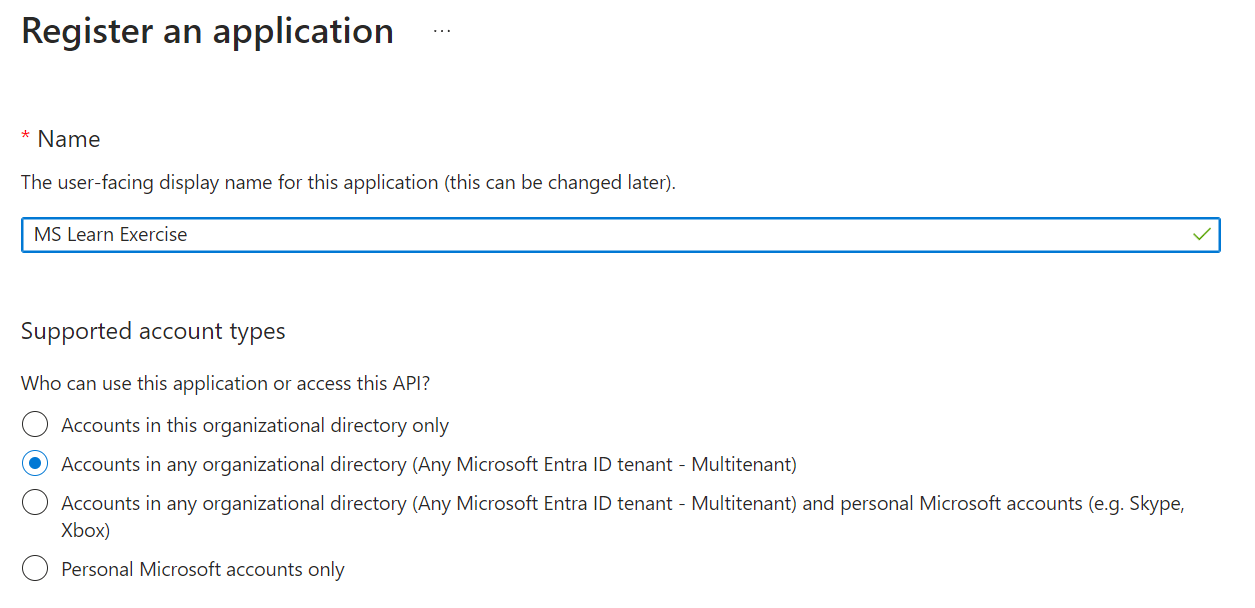Select multitenant plus personal Microsoft accounts option
Image resolution: width=1255 pixels, height=608 pixels.
[x=34, y=503]
